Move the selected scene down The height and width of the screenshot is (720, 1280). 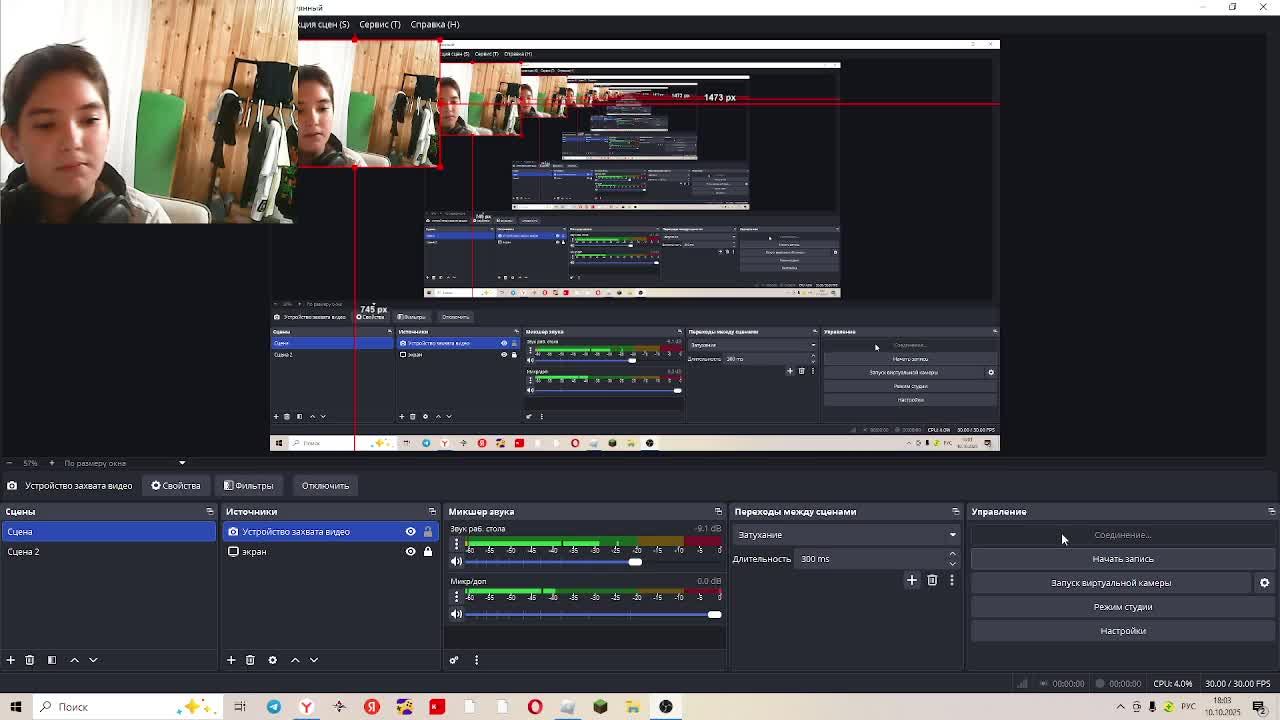93,660
